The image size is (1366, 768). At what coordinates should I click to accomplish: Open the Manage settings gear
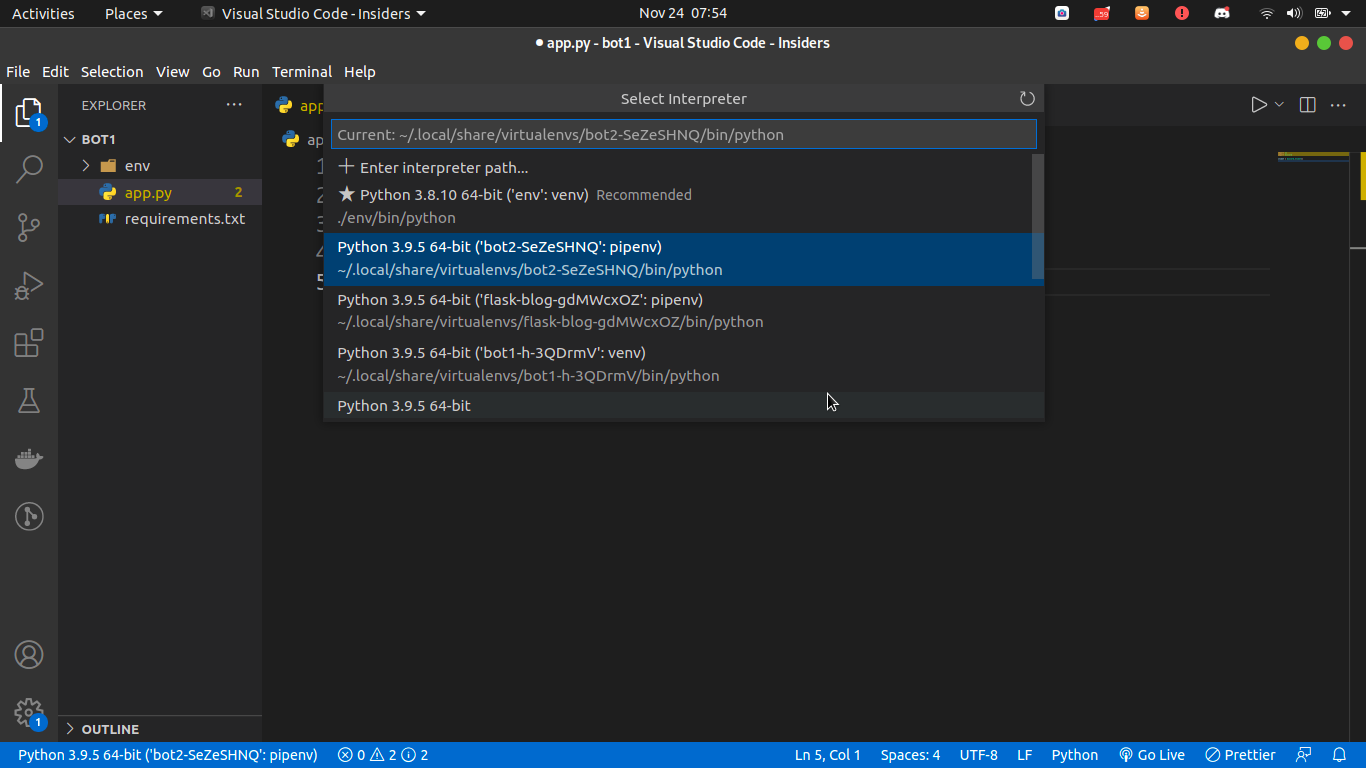pos(29,713)
